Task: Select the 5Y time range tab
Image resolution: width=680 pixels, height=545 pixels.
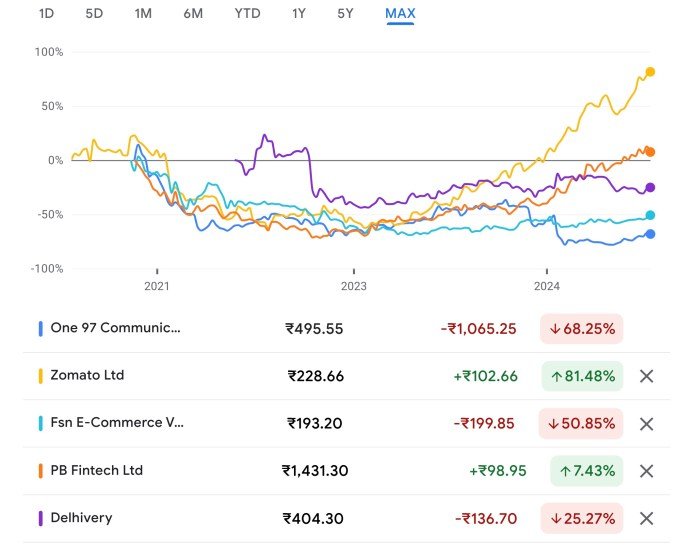Action: click(346, 14)
